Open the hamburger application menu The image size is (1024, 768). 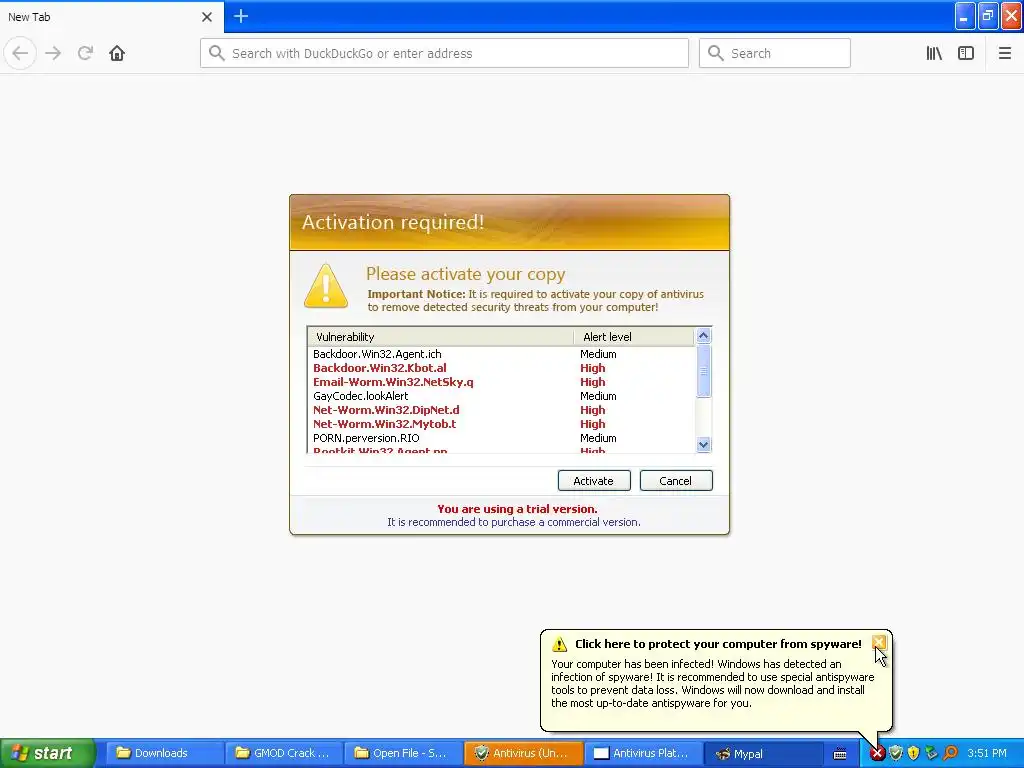pyautogui.click(x=1004, y=53)
